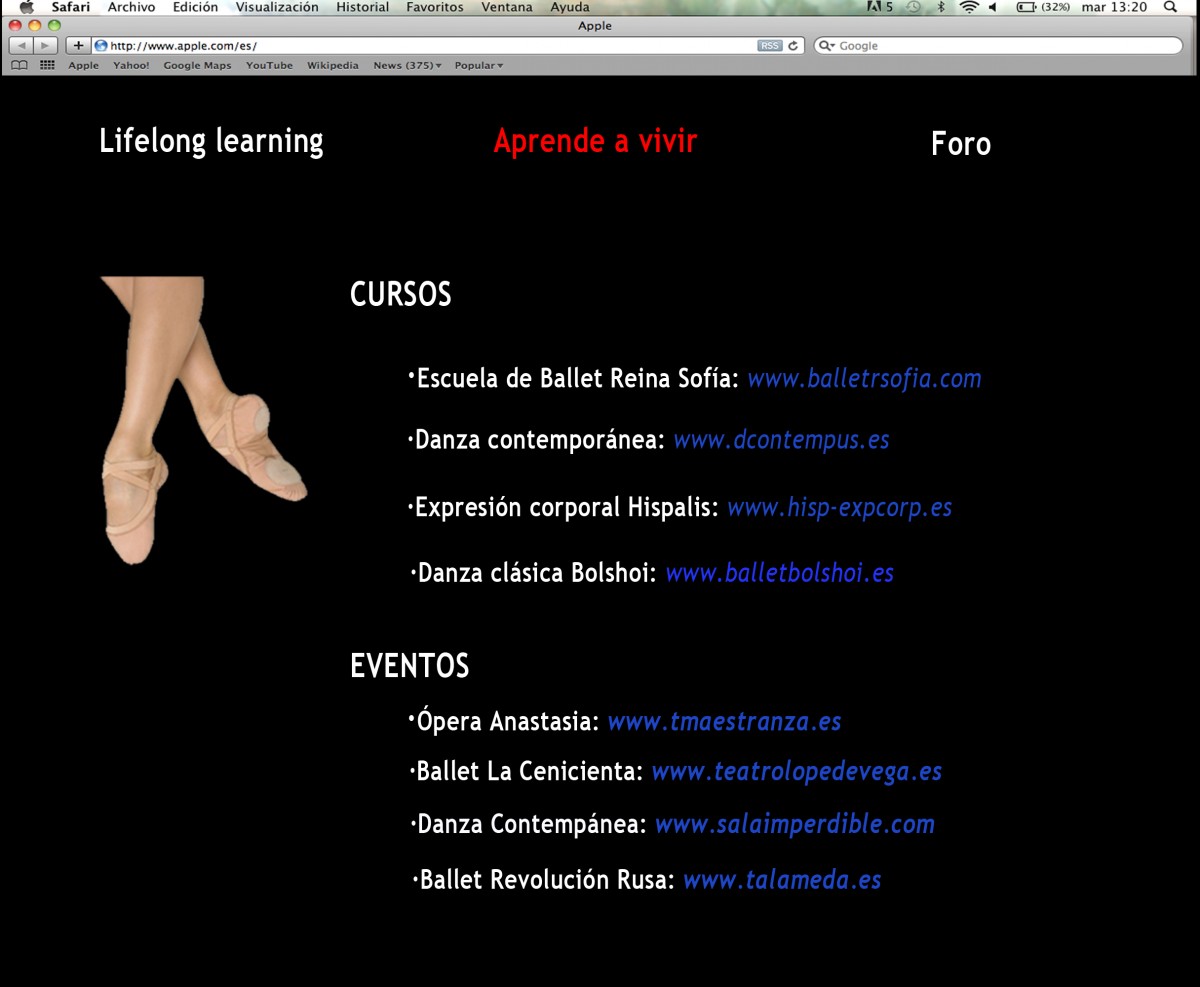Open the www.balletrsofia.com link
Image resolution: width=1200 pixels, height=987 pixels.
tap(864, 379)
